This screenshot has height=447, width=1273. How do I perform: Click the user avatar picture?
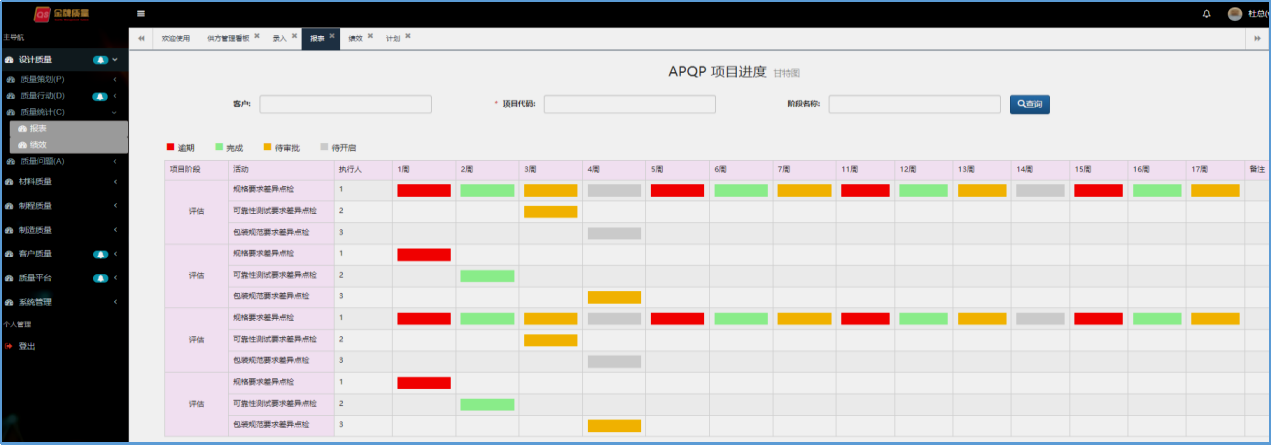coord(1234,14)
